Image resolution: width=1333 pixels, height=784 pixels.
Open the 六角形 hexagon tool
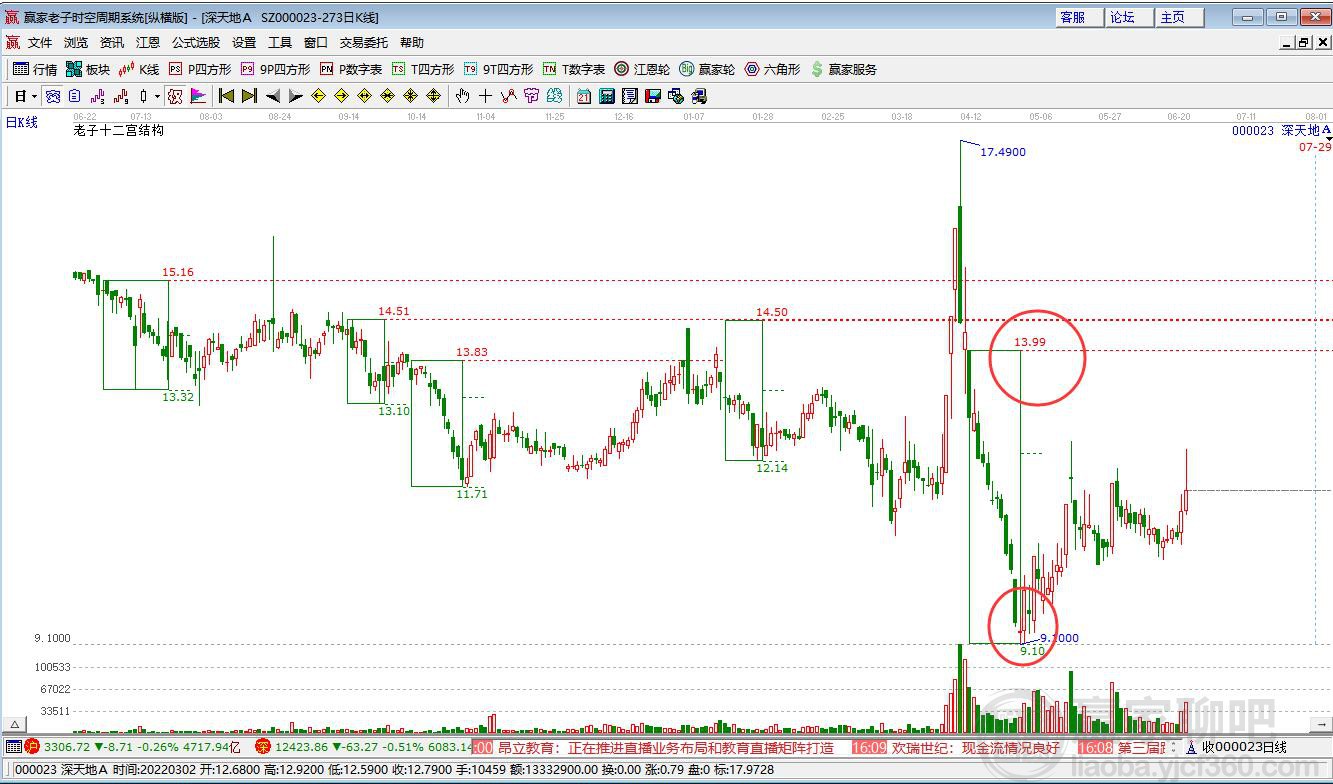click(x=773, y=69)
